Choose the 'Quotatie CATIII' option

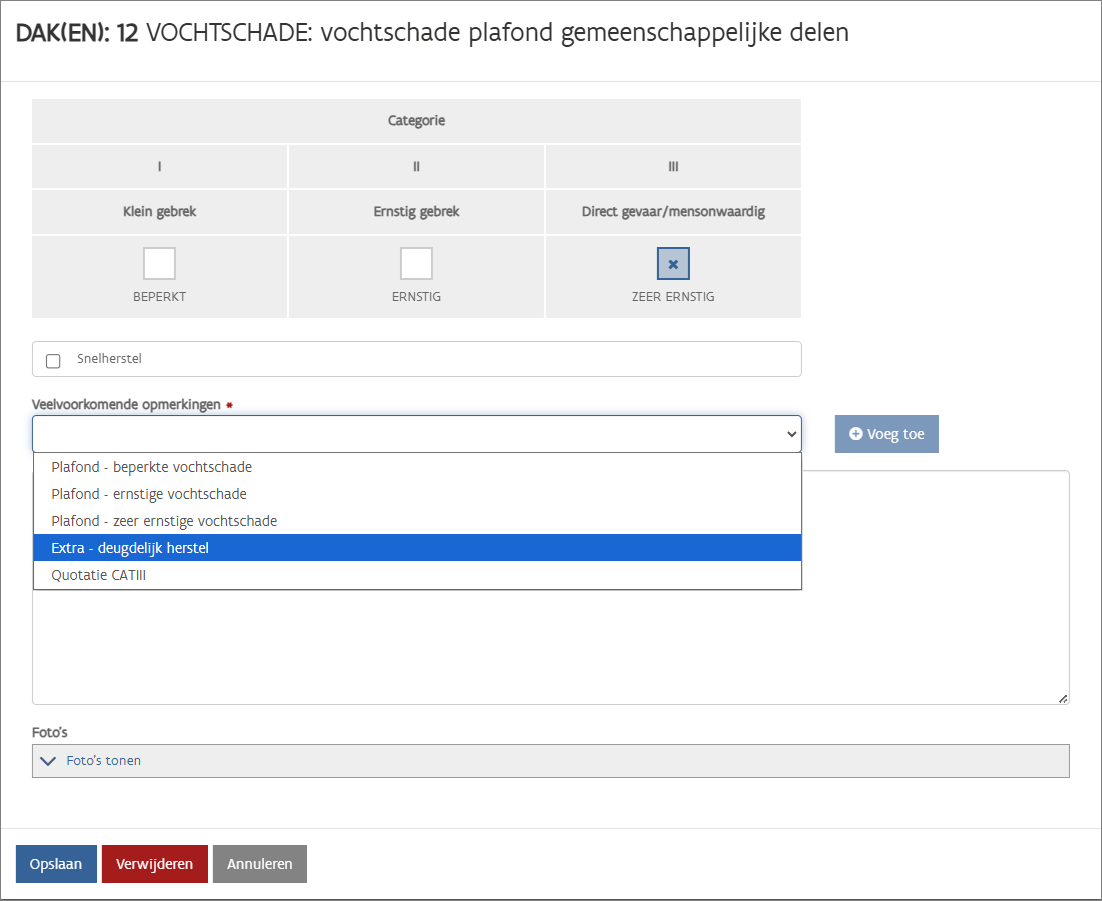pos(98,575)
